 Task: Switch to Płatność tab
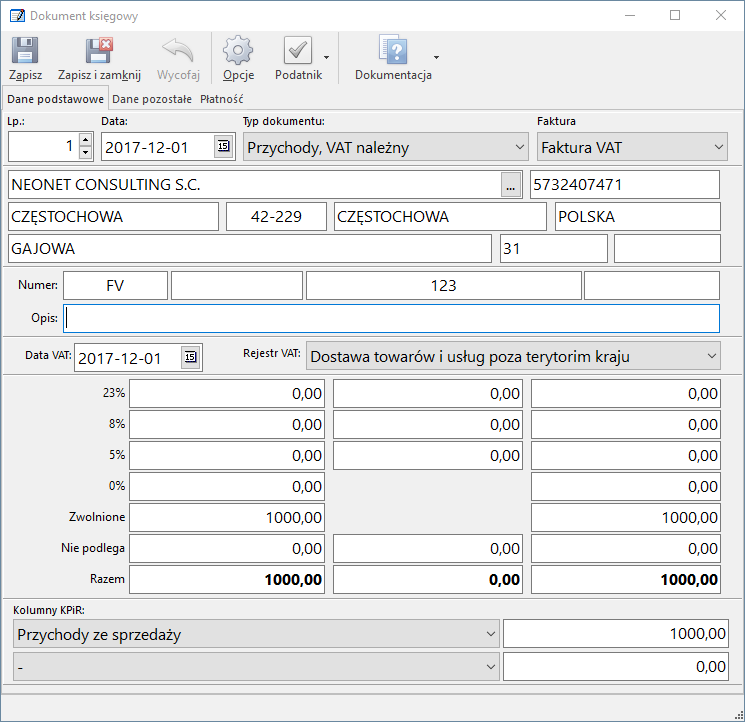222,99
